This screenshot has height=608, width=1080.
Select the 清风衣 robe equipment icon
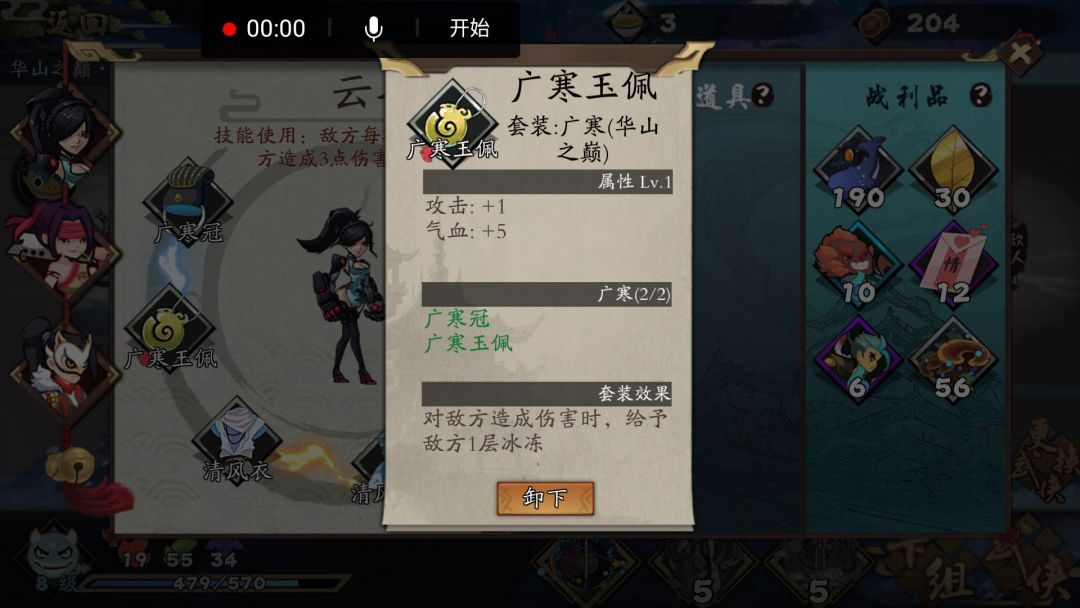[x=237, y=441]
